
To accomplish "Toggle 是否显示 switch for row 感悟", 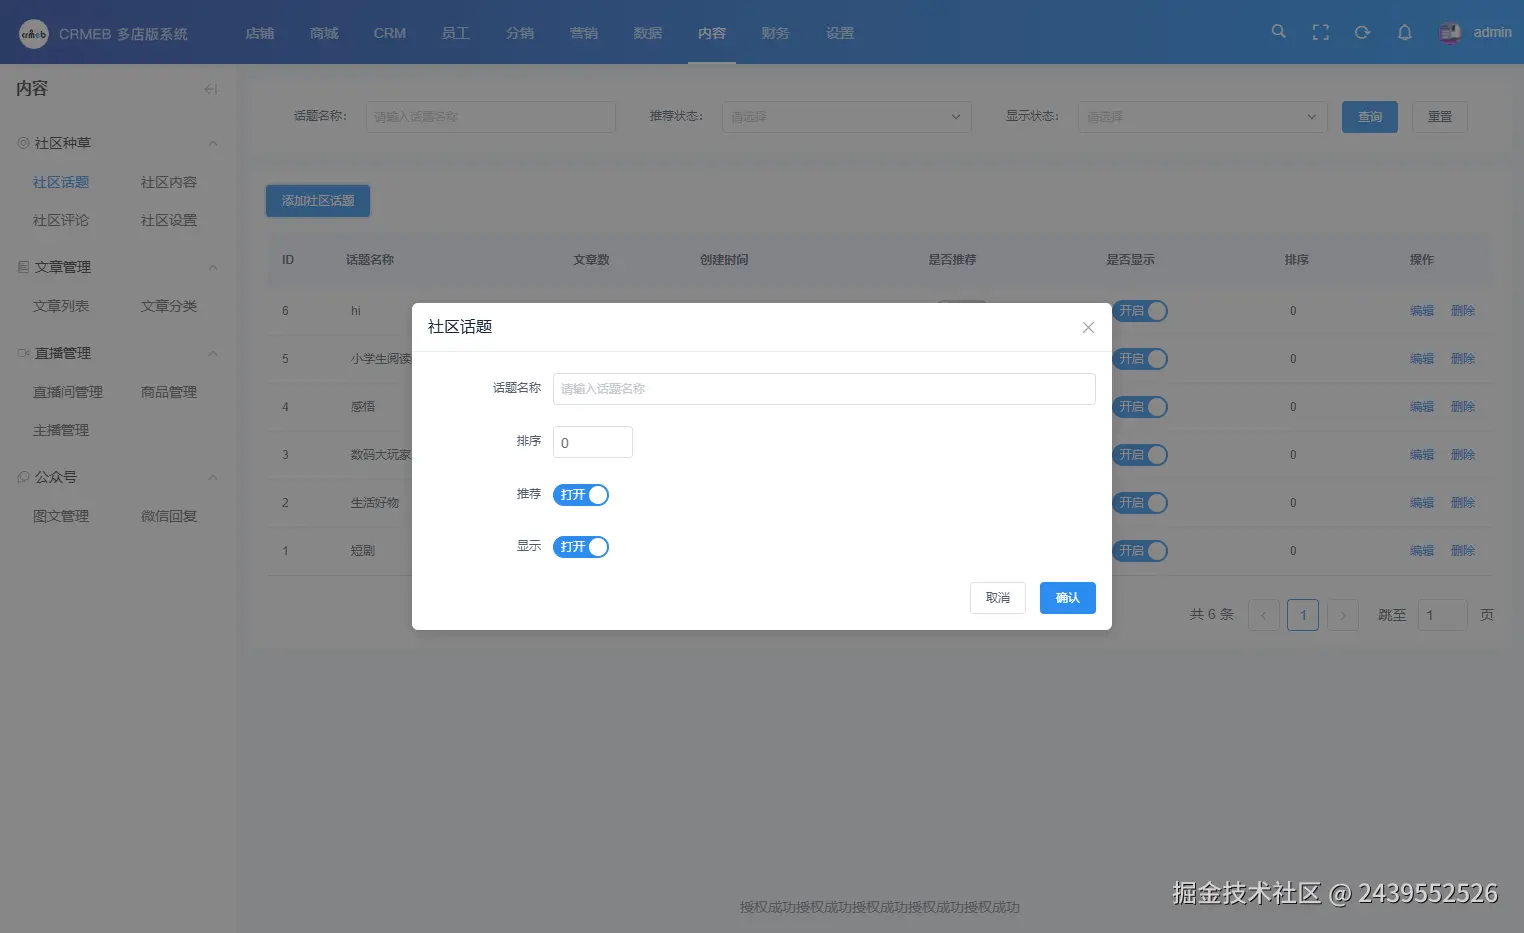I will pyautogui.click(x=1140, y=407).
